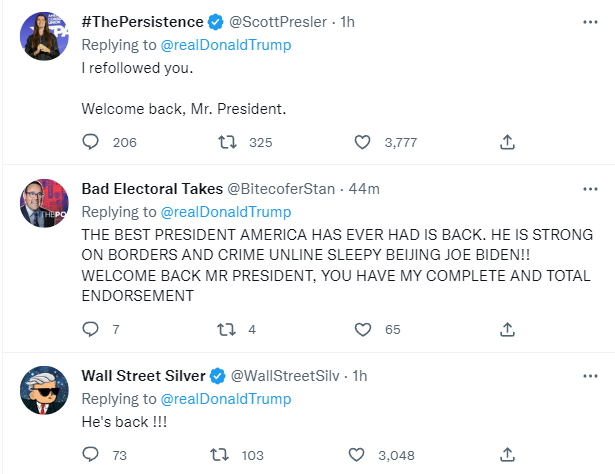Reply to Bad Electoral Takes tweet
This screenshot has height=474, width=615.
[91, 329]
